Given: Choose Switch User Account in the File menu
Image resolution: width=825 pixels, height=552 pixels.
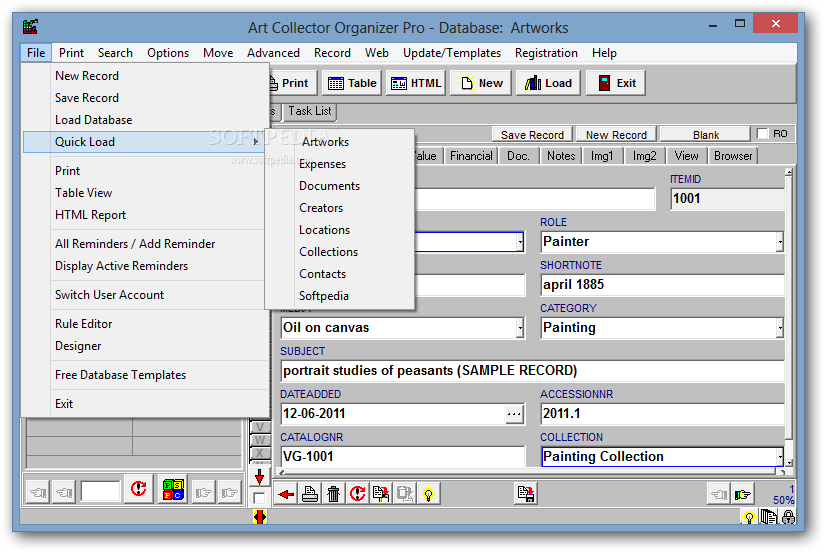Looking at the screenshot, I should (146, 295).
